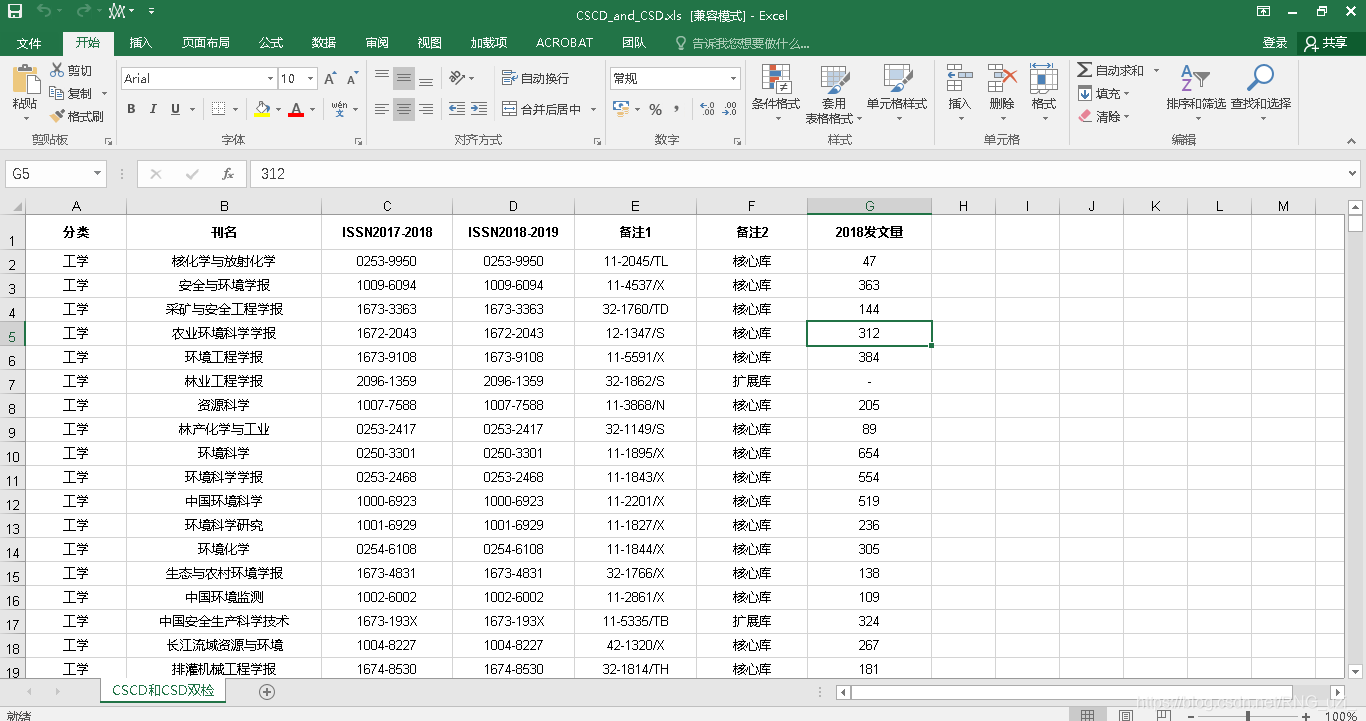Open the Arial font name dropdown
The image size is (1366, 721).
point(270,78)
